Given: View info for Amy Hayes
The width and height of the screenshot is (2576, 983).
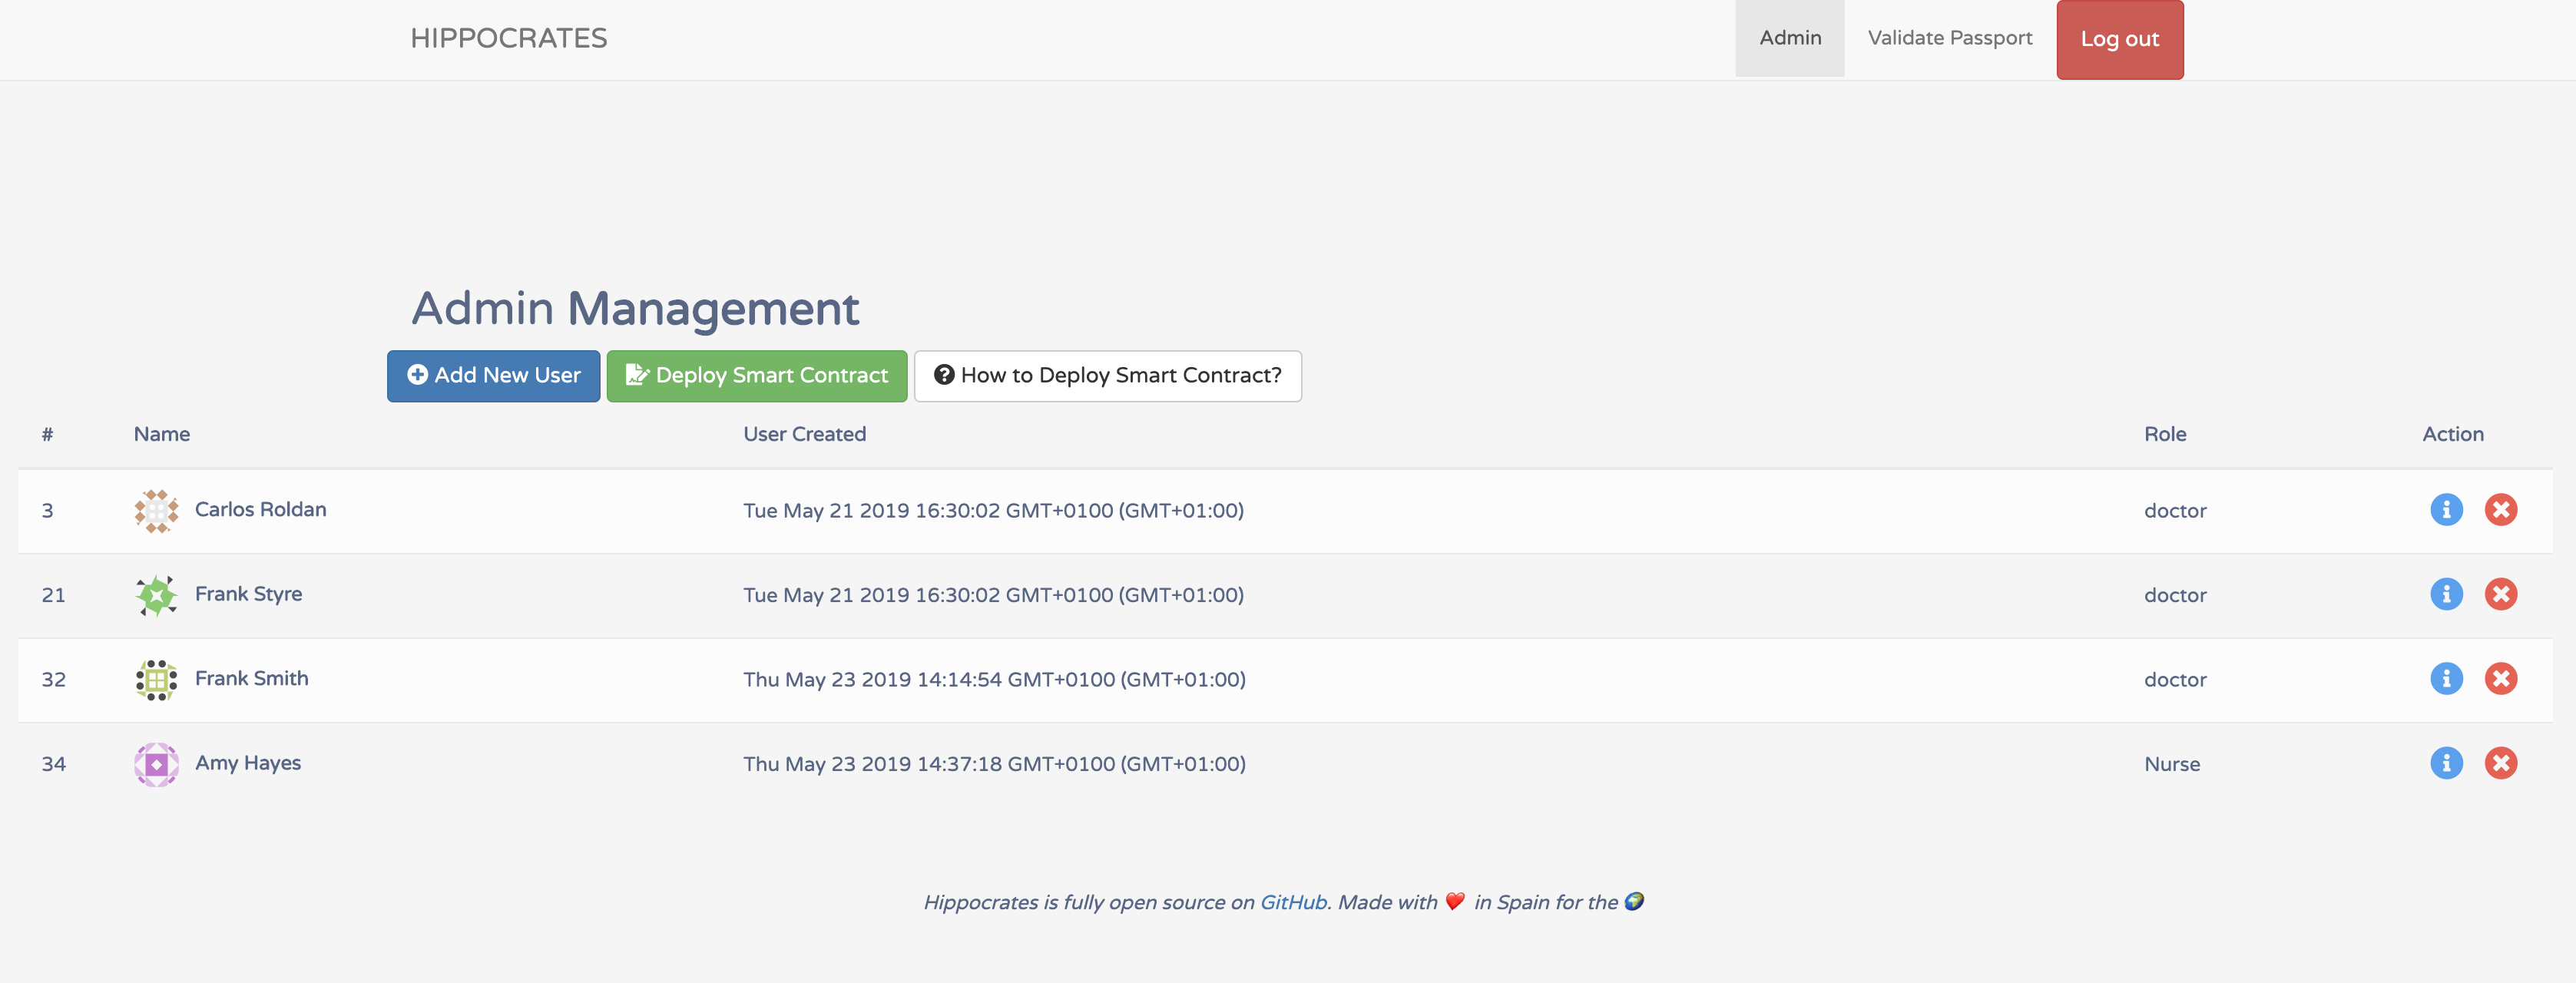Looking at the screenshot, I should point(2446,763).
